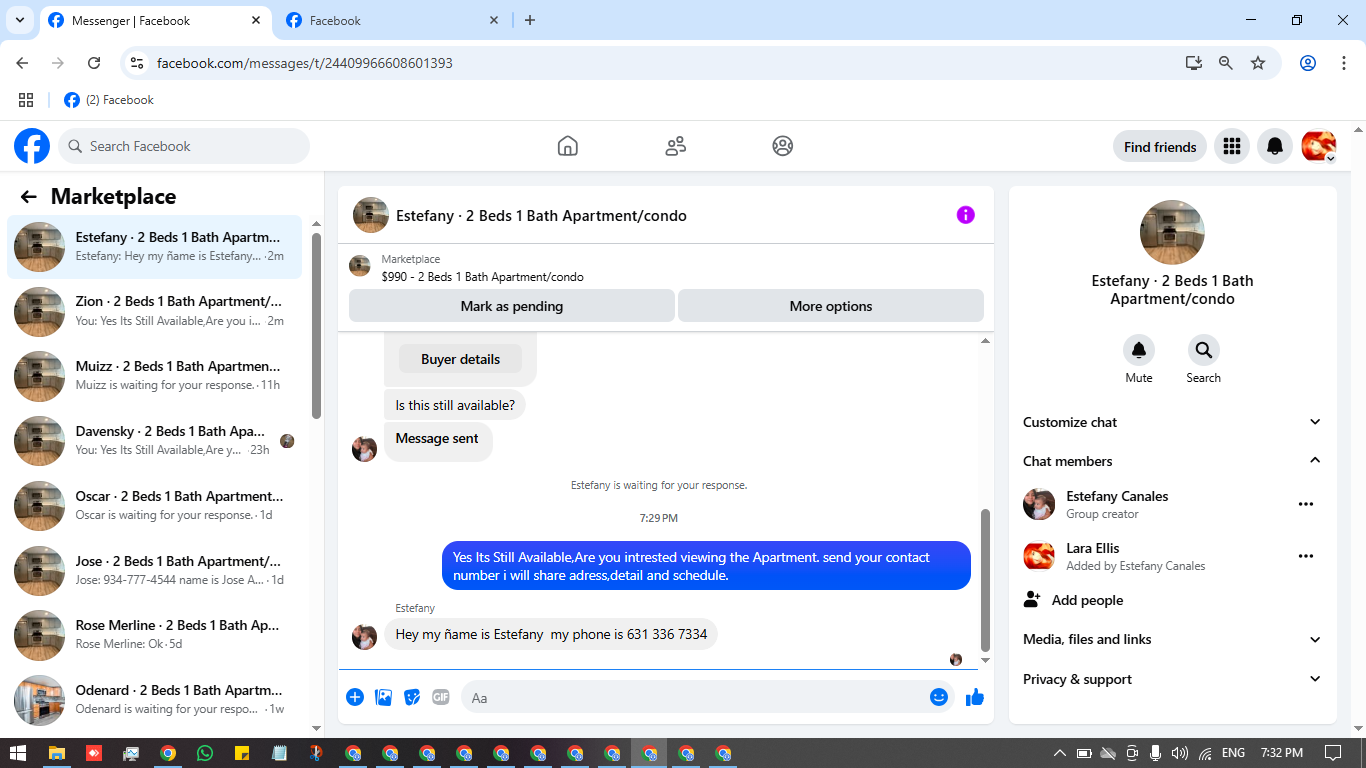Open Jose conversation in list

click(x=155, y=570)
